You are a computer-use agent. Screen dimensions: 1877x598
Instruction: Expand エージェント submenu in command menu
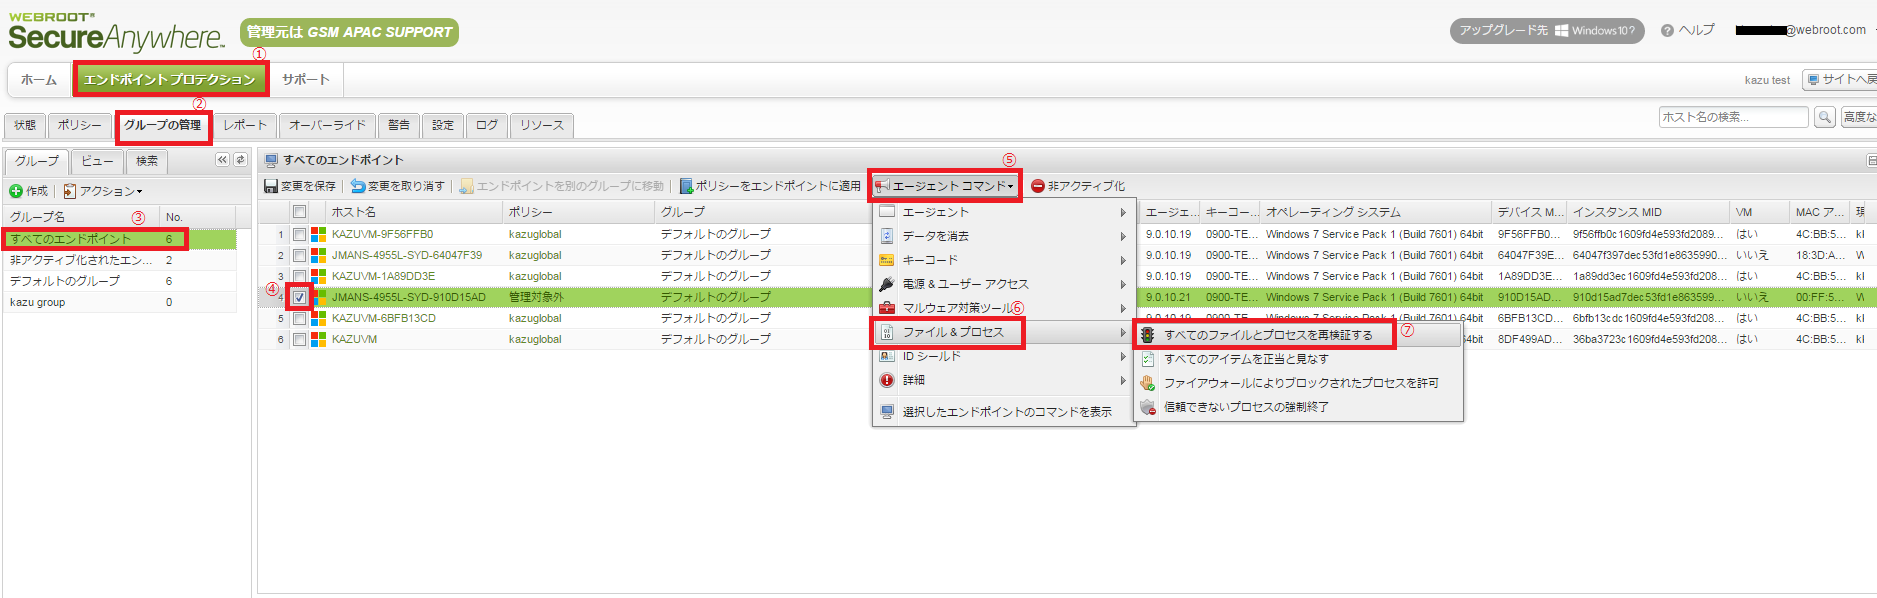(x=1004, y=212)
